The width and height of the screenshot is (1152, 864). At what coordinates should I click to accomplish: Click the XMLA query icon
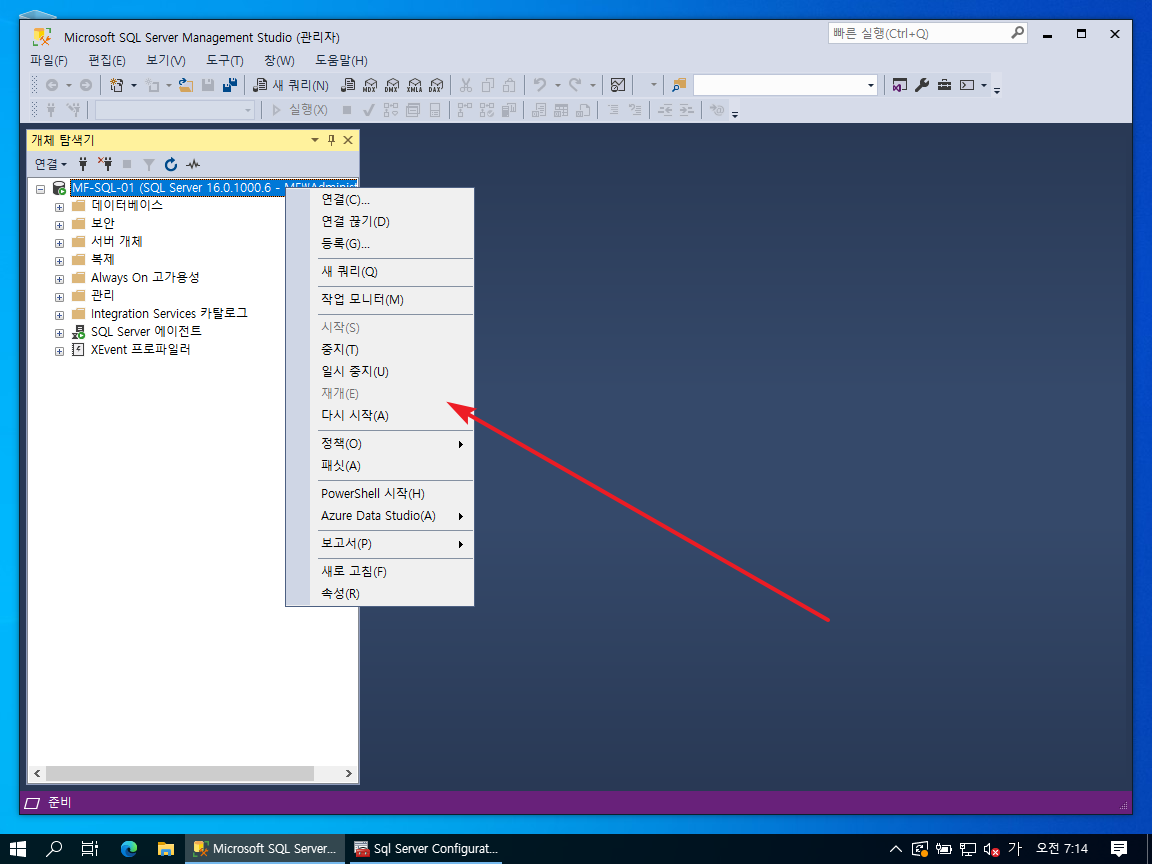[414, 85]
